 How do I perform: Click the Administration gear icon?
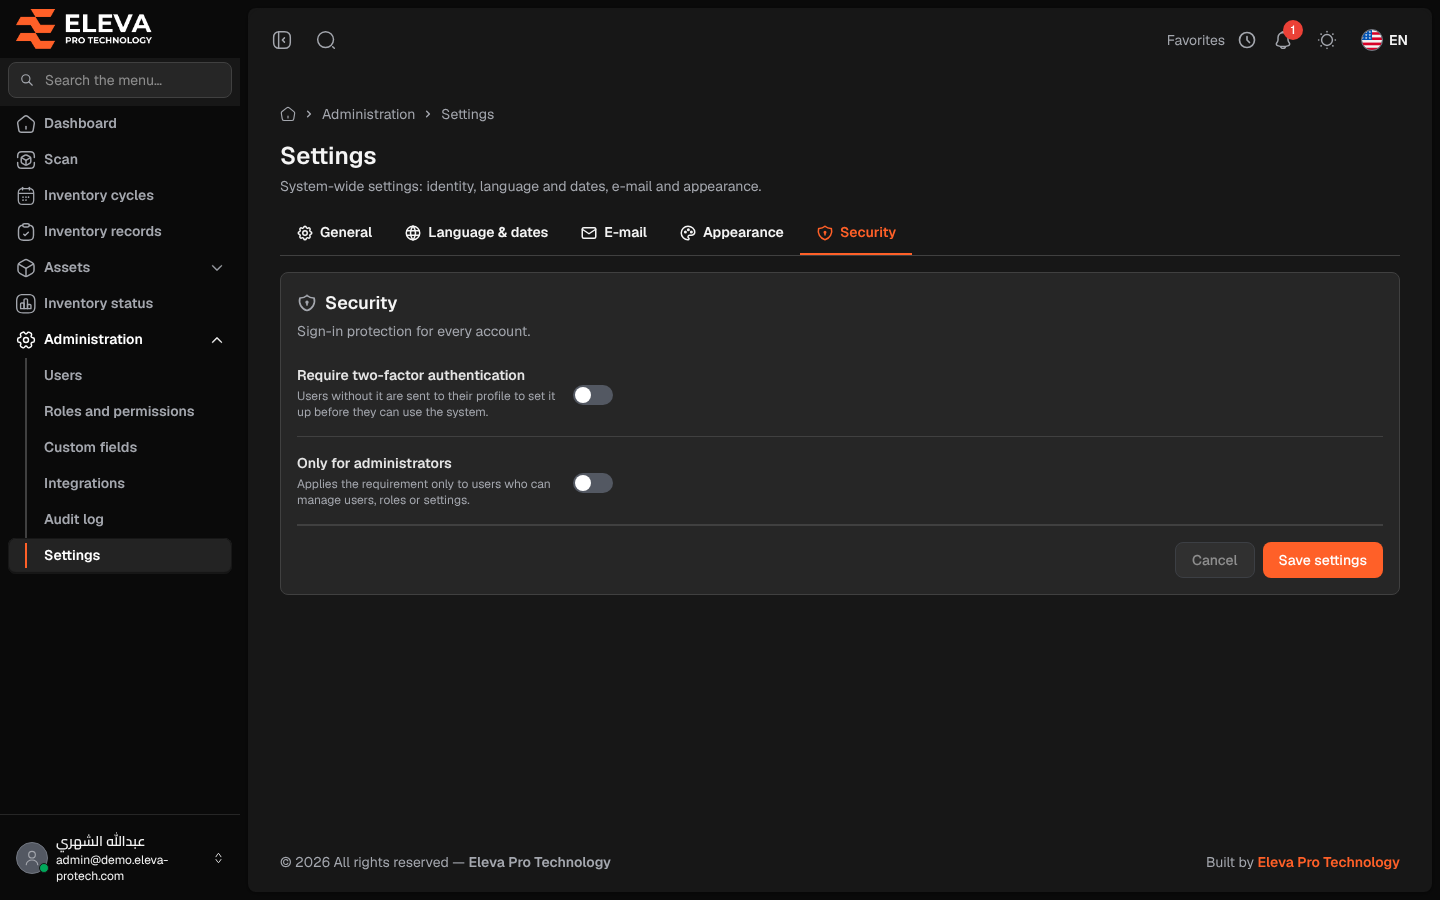[26, 339]
